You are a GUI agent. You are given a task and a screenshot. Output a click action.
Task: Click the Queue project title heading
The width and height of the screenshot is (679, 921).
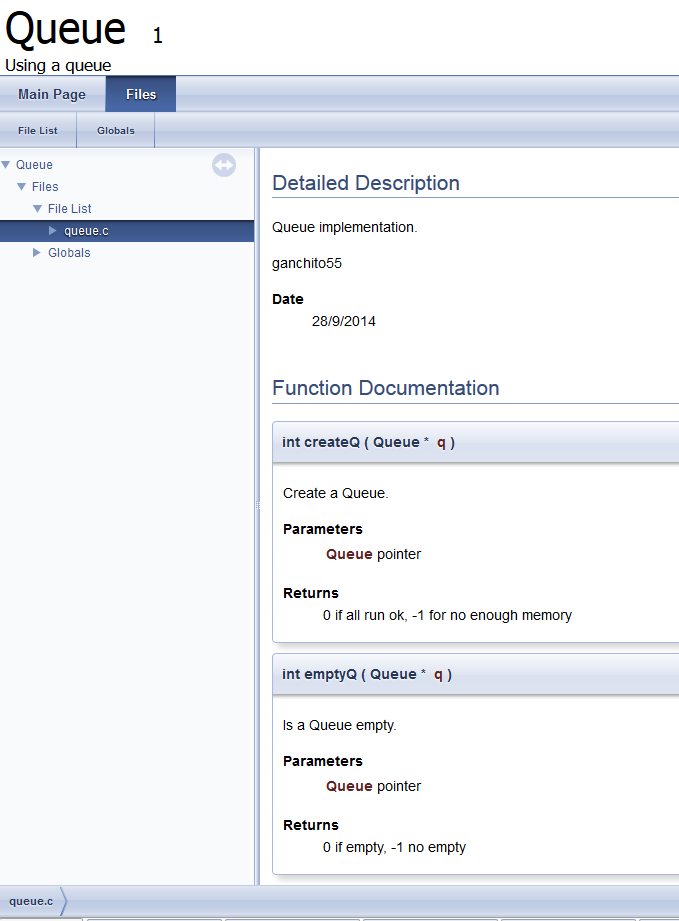pyautogui.click(x=65, y=29)
